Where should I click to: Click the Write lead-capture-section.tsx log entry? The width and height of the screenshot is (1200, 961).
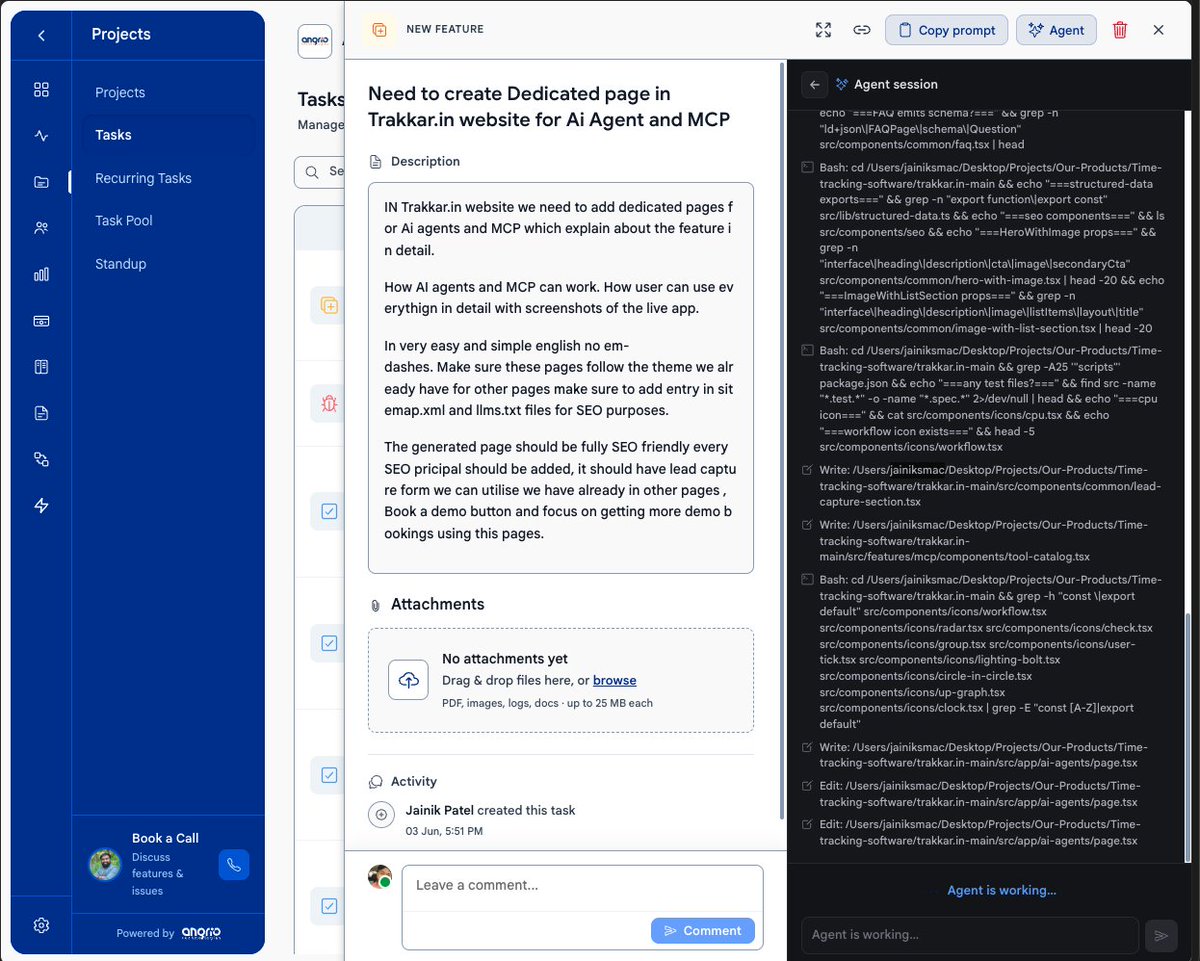980,485
